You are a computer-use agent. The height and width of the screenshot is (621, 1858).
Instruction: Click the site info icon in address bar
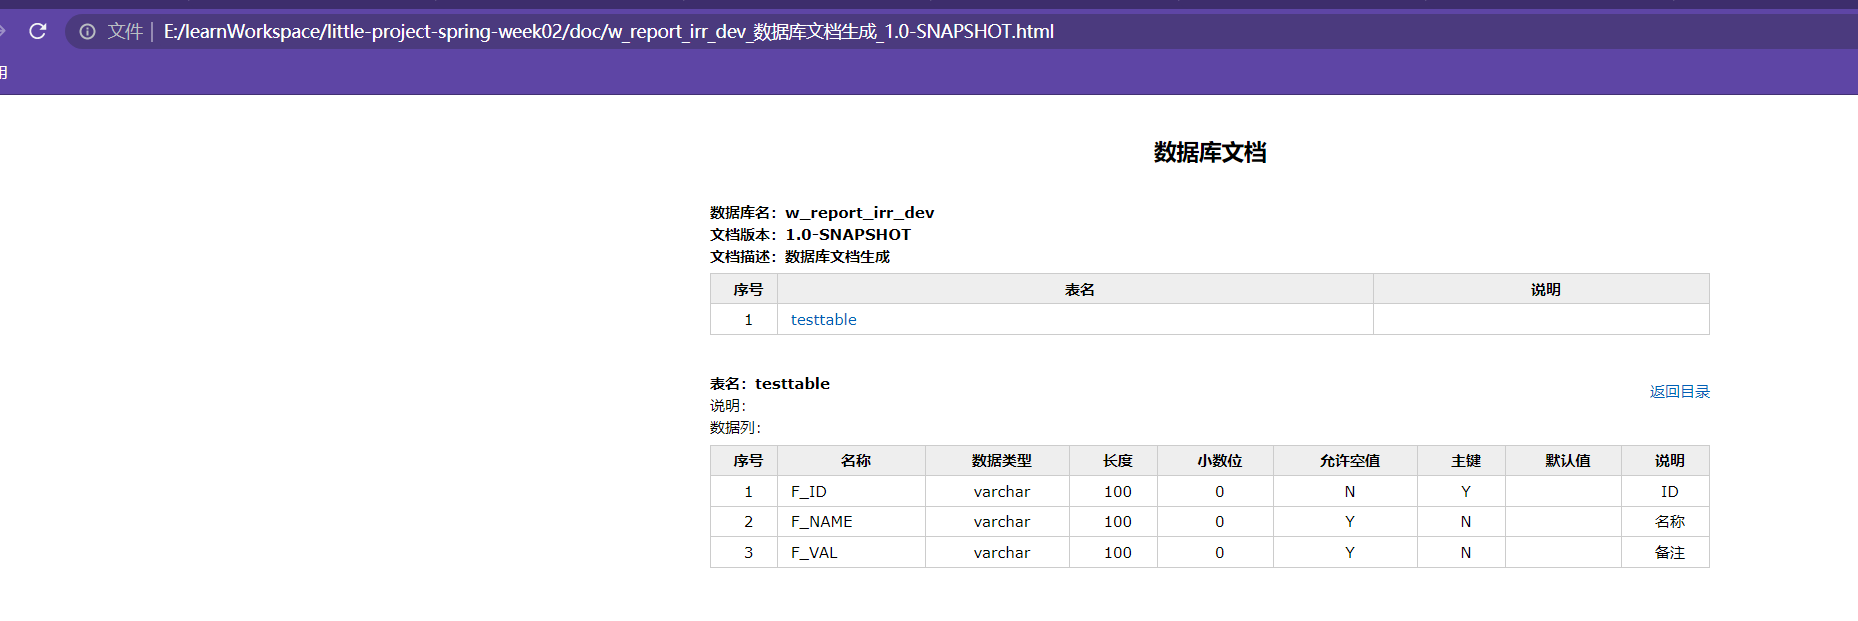pyautogui.click(x=88, y=32)
